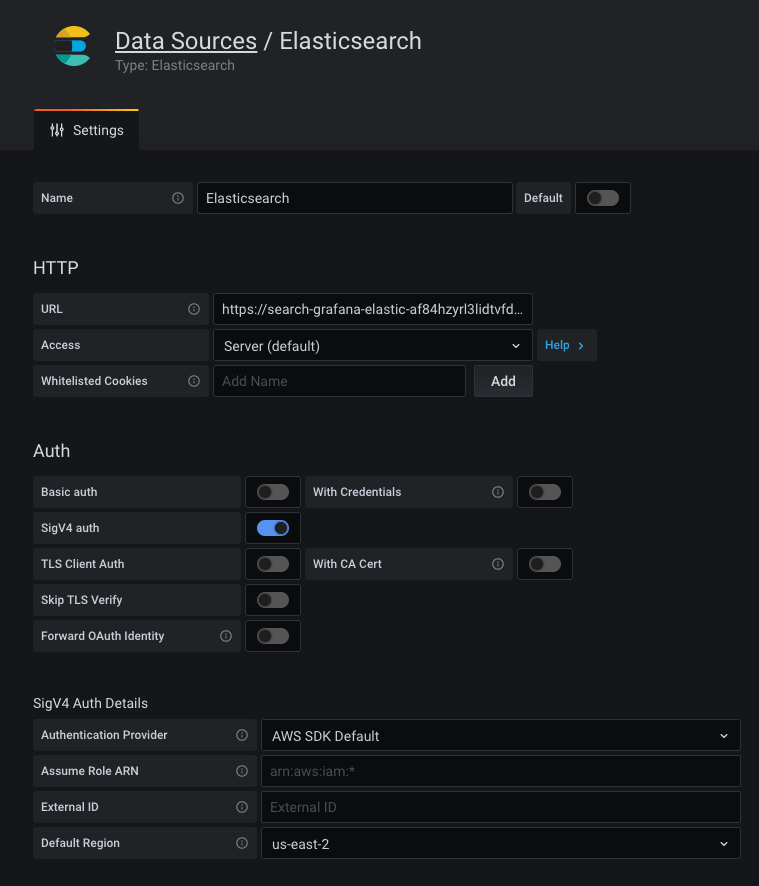759x886 pixels.
Task: Enable Basic auth
Action: tap(272, 491)
